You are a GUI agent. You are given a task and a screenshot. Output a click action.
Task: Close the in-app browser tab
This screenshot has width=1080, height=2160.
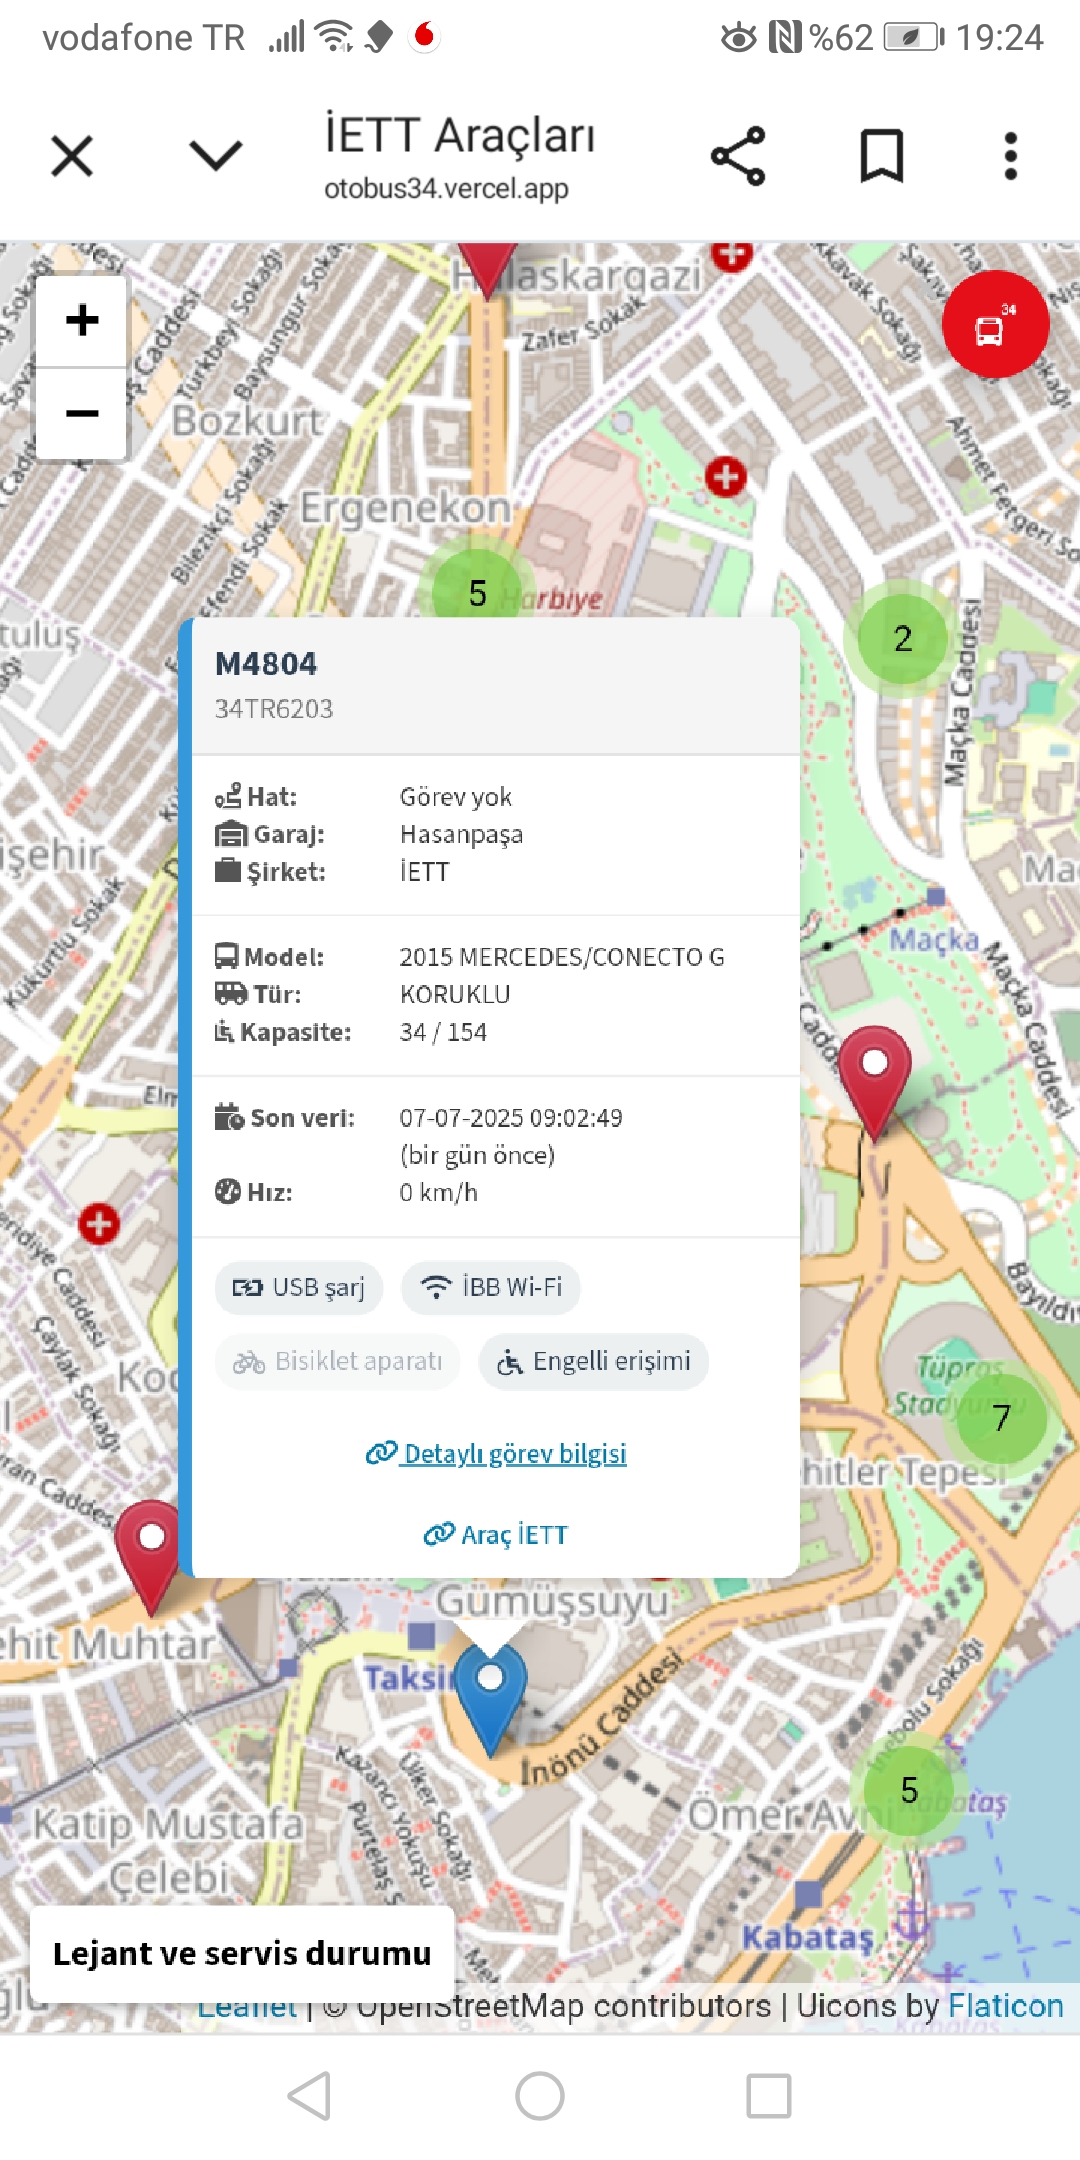click(x=72, y=156)
